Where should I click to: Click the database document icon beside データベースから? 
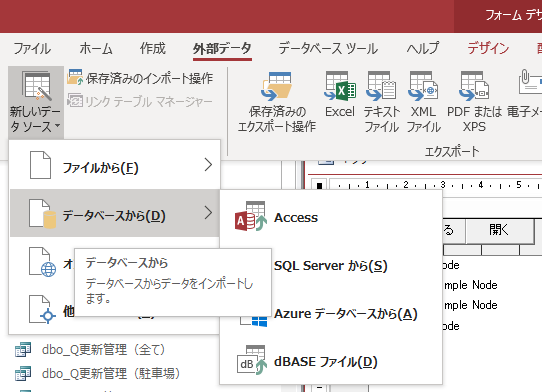(42, 214)
